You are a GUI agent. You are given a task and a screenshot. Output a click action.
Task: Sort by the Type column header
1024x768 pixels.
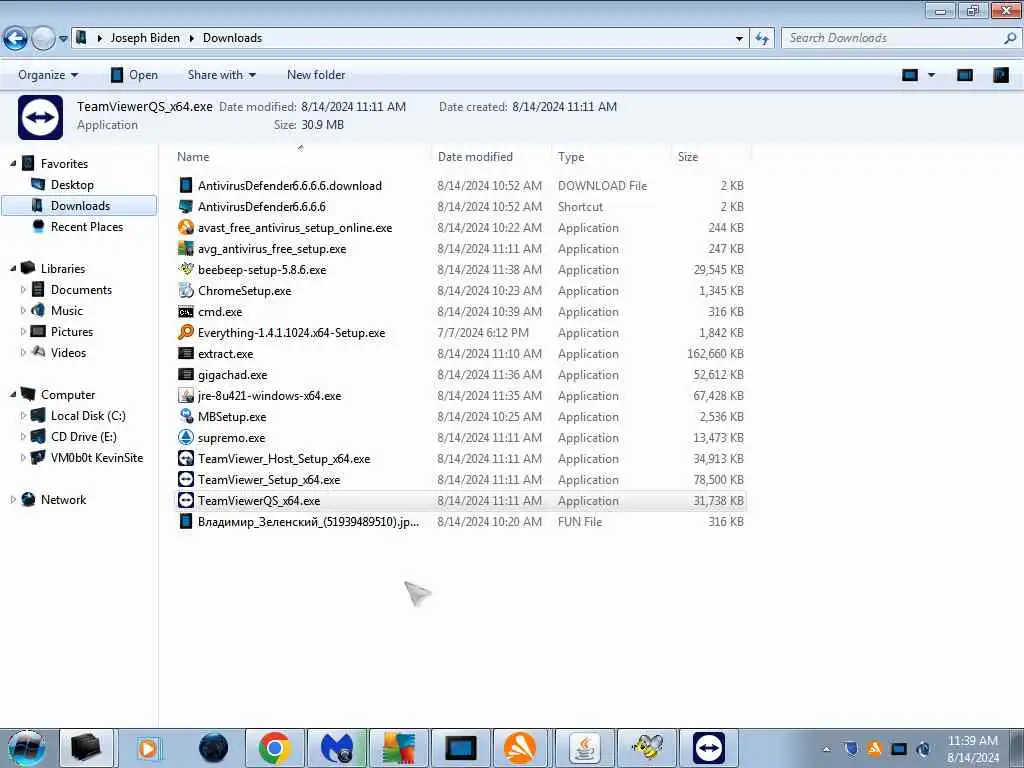coord(611,157)
